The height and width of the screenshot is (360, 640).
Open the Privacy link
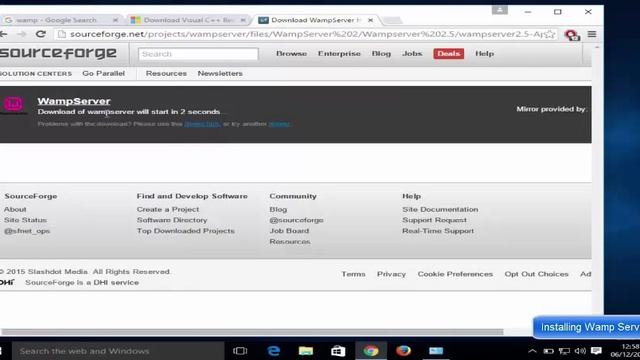tap(391, 274)
